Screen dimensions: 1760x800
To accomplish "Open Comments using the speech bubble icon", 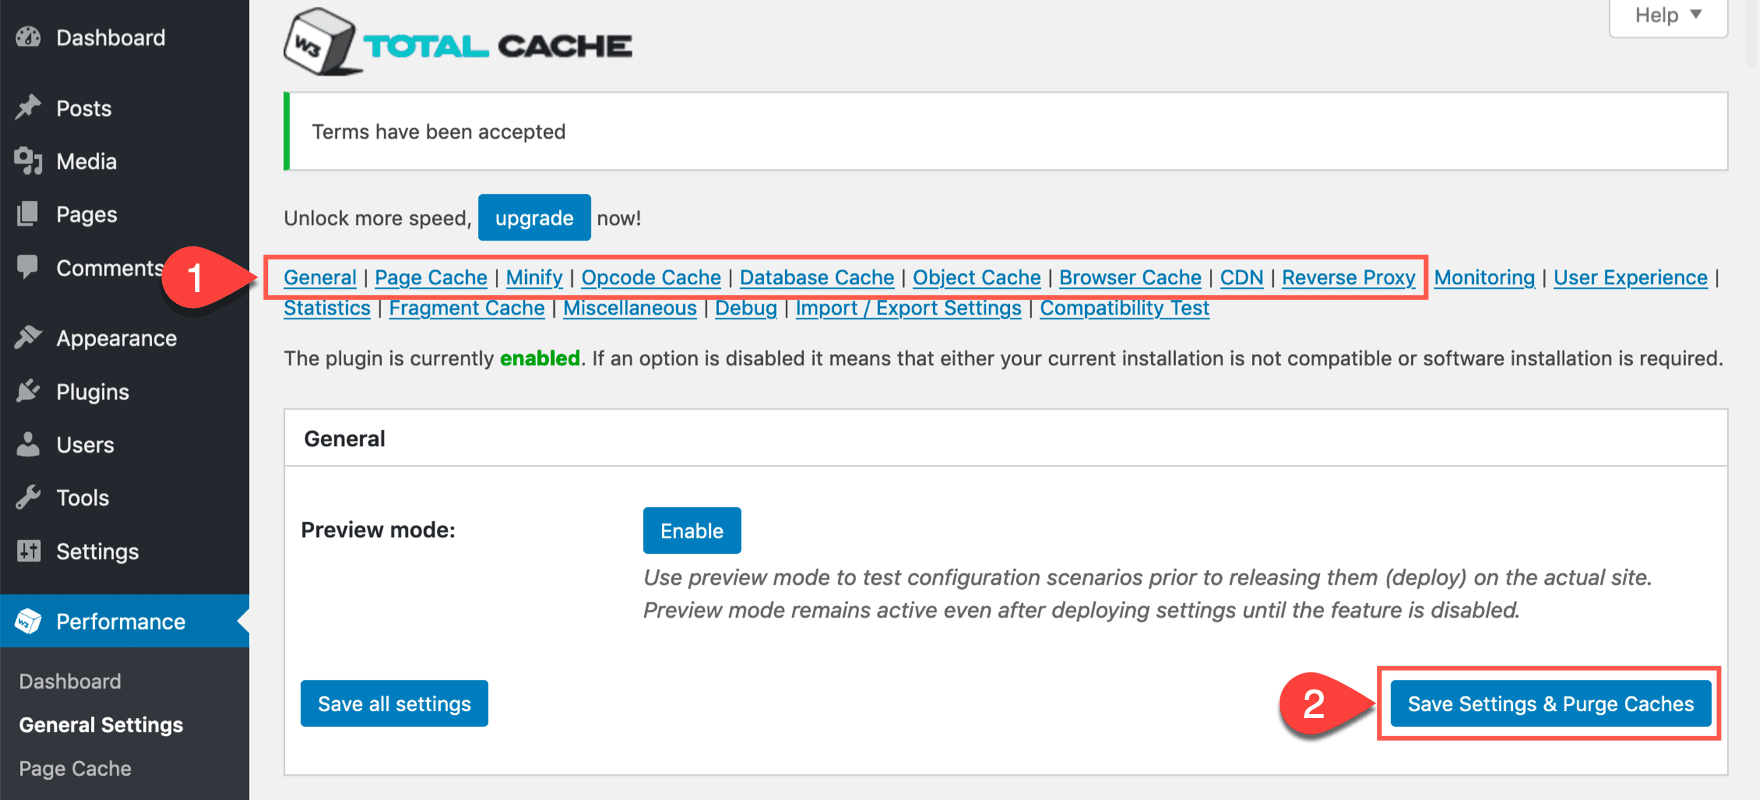I will [28, 267].
